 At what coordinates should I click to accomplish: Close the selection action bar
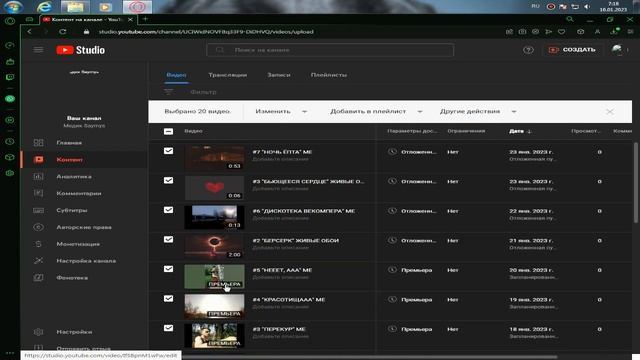click(610, 112)
